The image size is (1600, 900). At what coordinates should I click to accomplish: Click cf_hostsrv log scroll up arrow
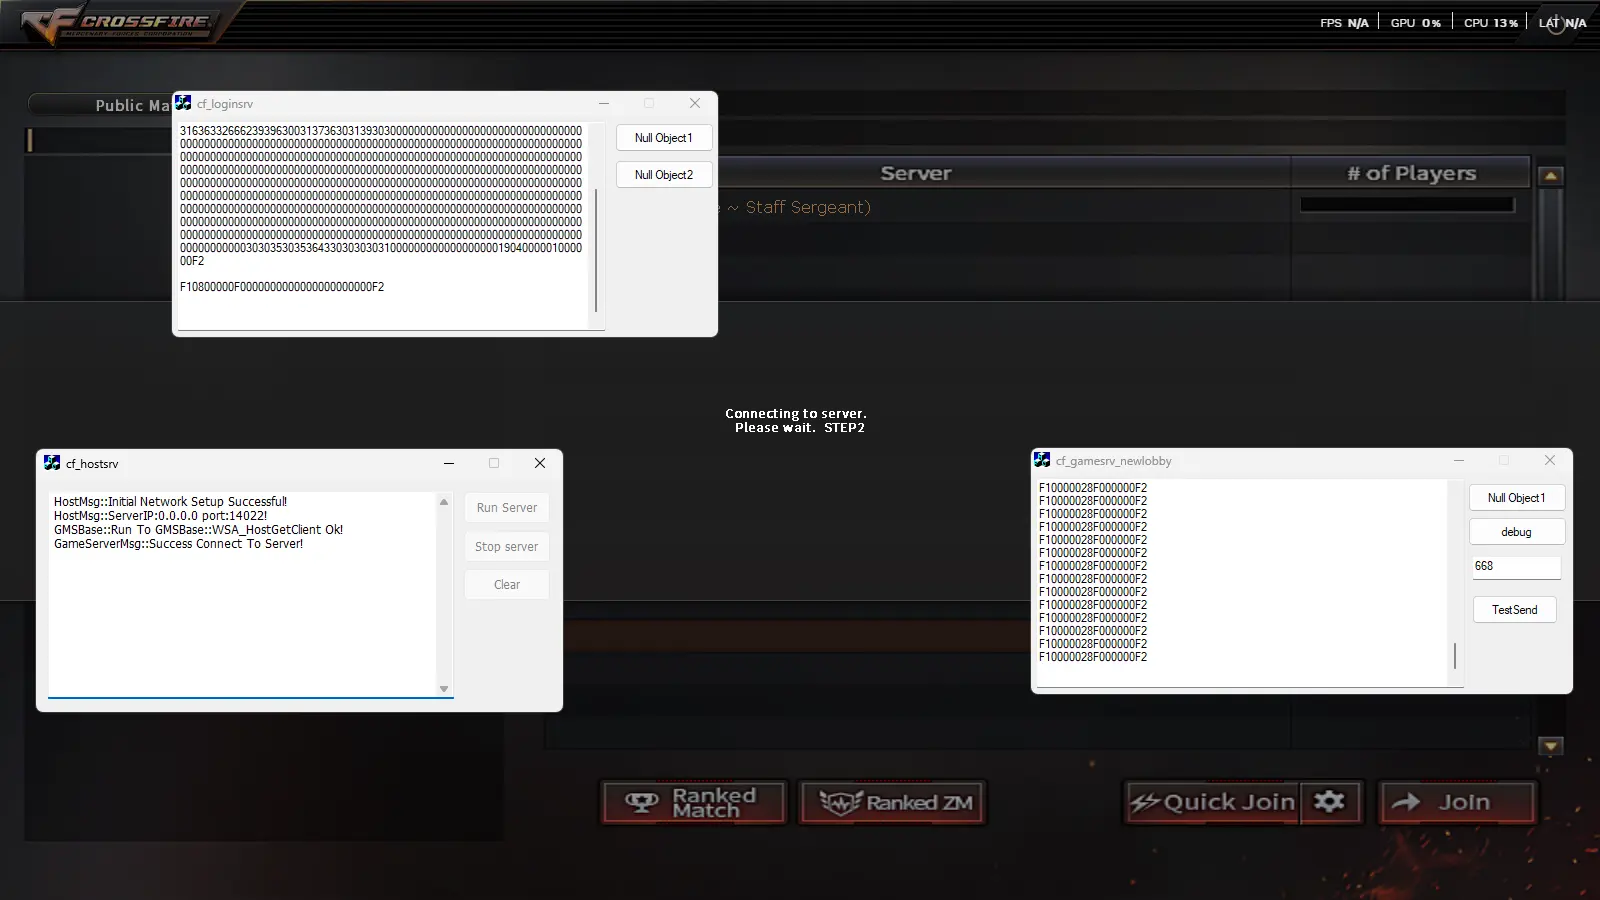click(x=444, y=502)
